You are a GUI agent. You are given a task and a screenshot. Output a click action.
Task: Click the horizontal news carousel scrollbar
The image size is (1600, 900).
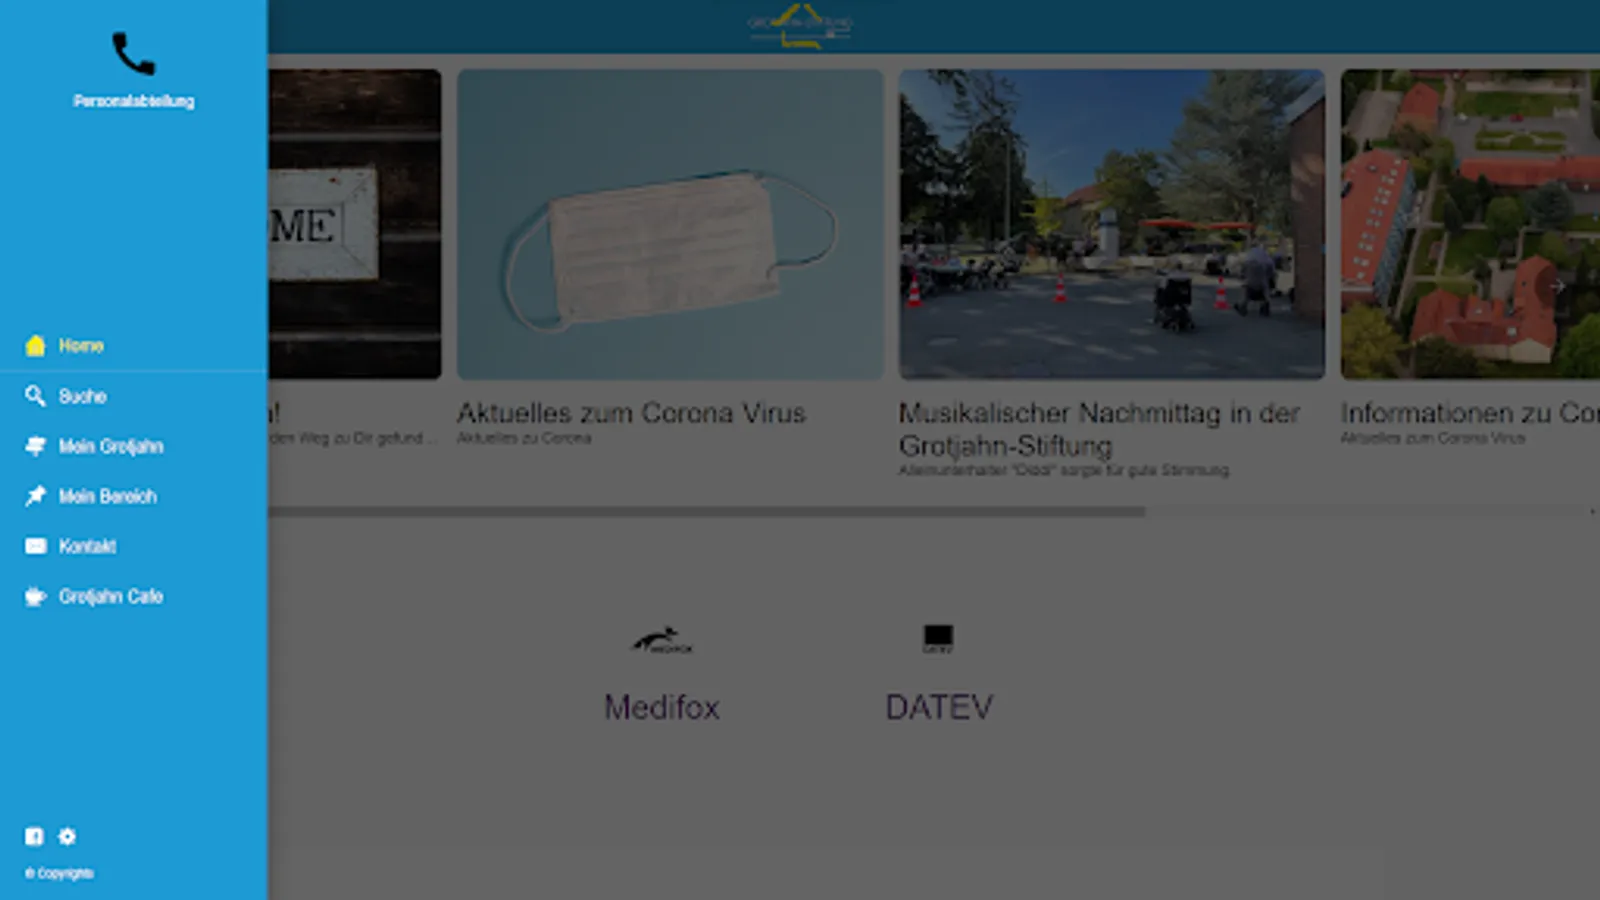pyautogui.click(x=707, y=511)
